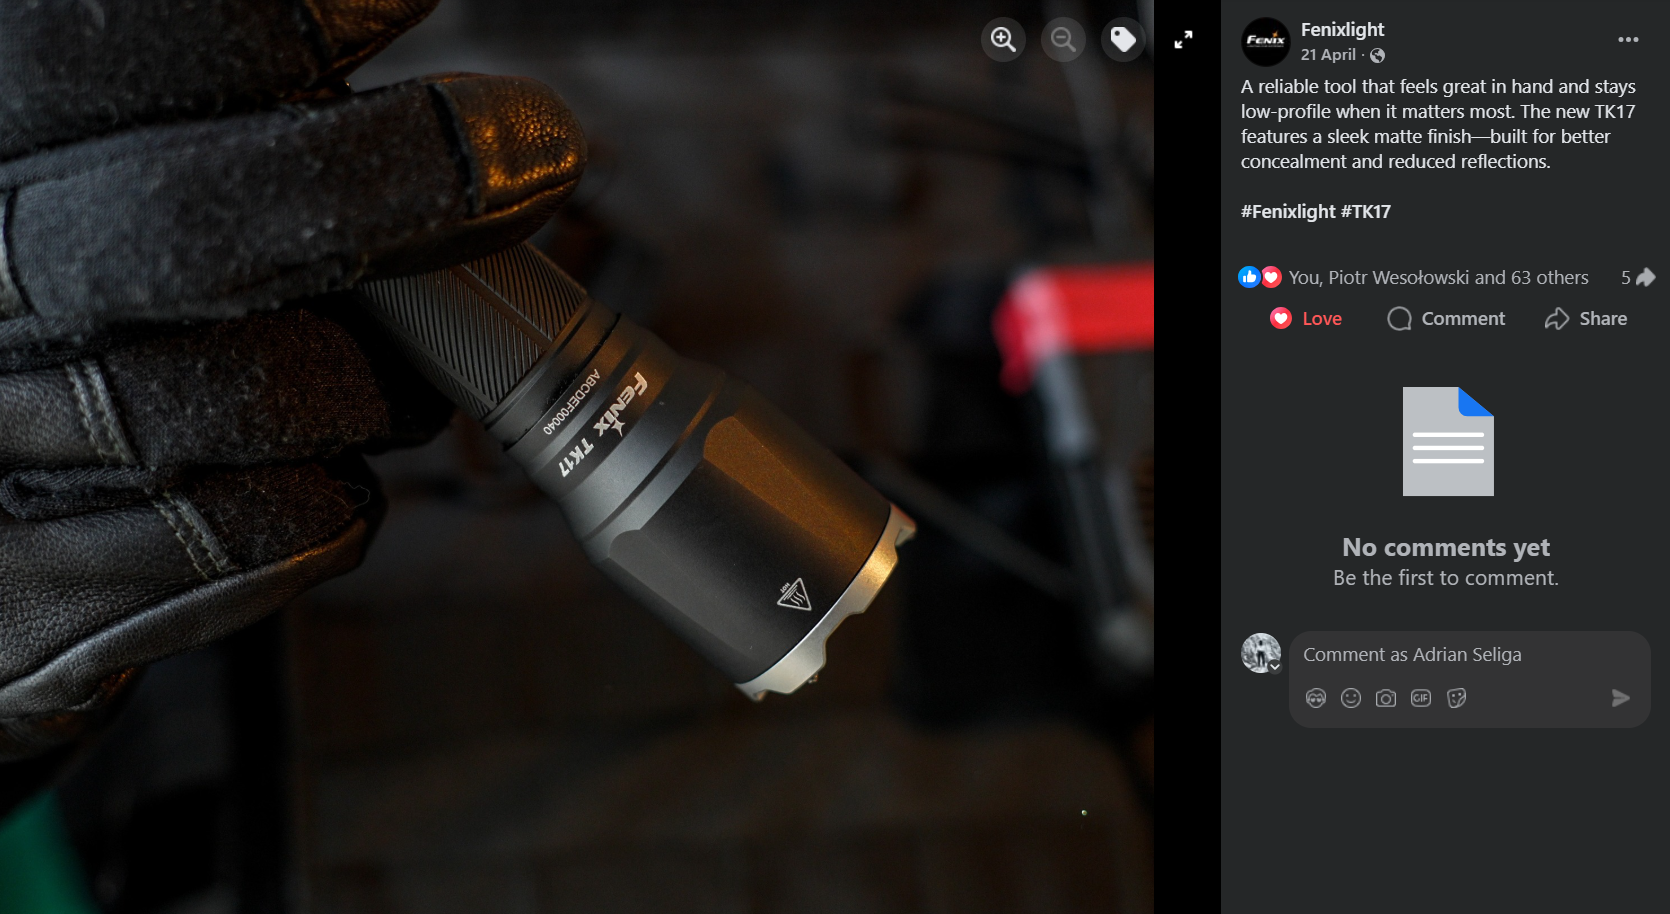Image resolution: width=1670 pixels, height=914 pixels.
Task: Open the #Fenixlight hashtag
Action: (x=1288, y=211)
